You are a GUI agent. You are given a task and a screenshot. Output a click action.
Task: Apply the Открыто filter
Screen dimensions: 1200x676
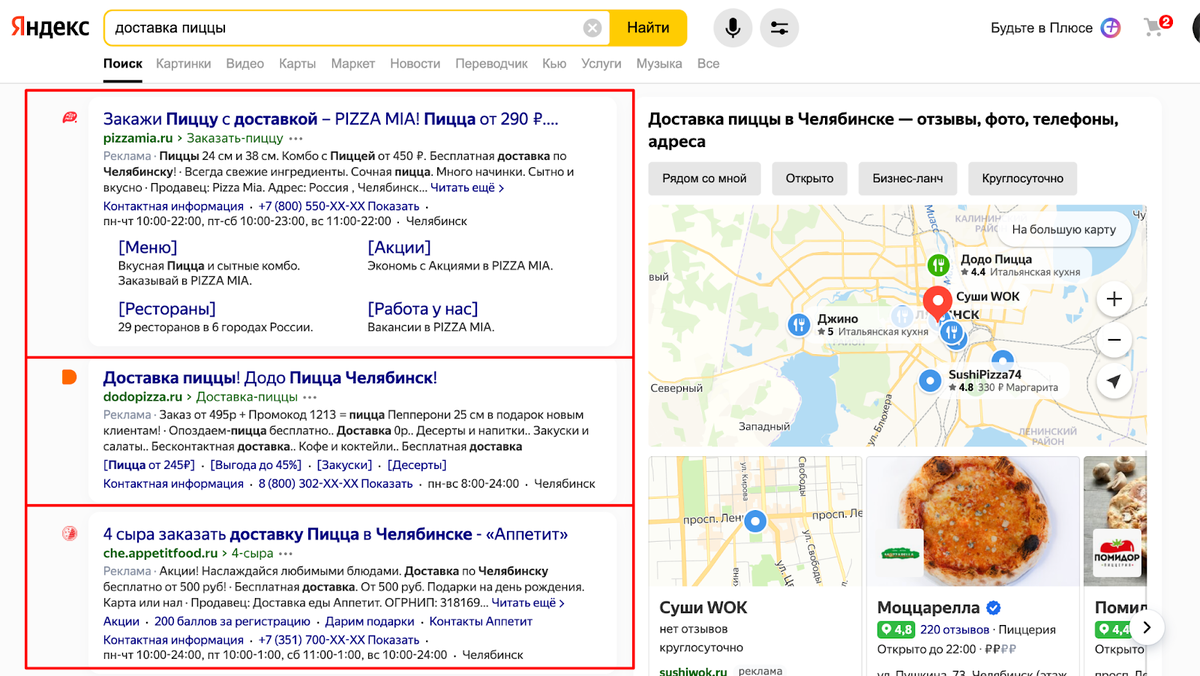pos(809,178)
